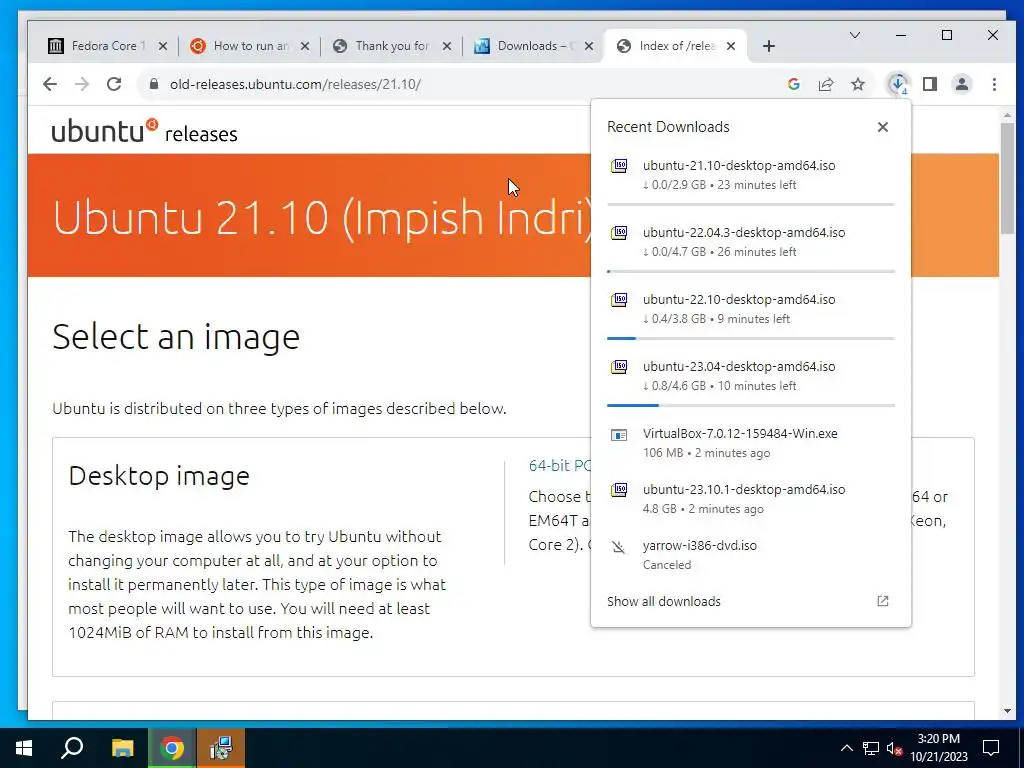Click ISO icon of ubuntu-21.10 download

point(619,166)
